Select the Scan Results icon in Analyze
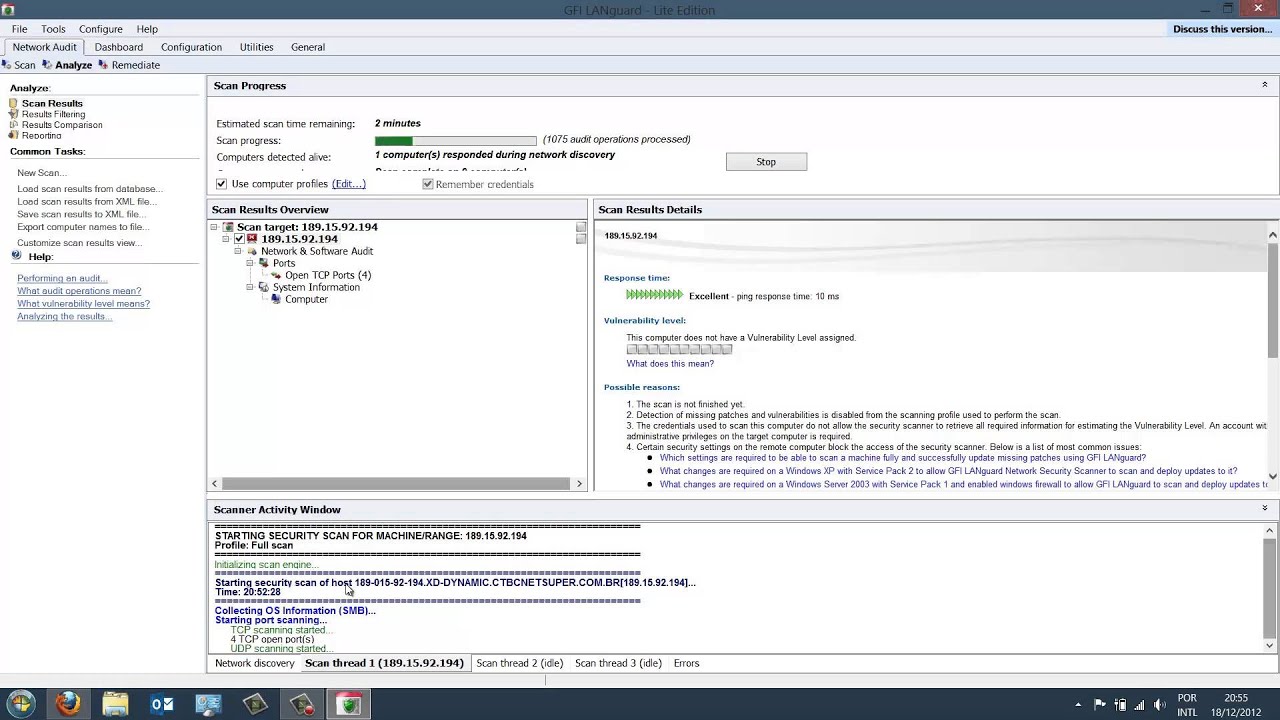Image resolution: width=1280 pixels, height=720 pixels. (14, 103)
